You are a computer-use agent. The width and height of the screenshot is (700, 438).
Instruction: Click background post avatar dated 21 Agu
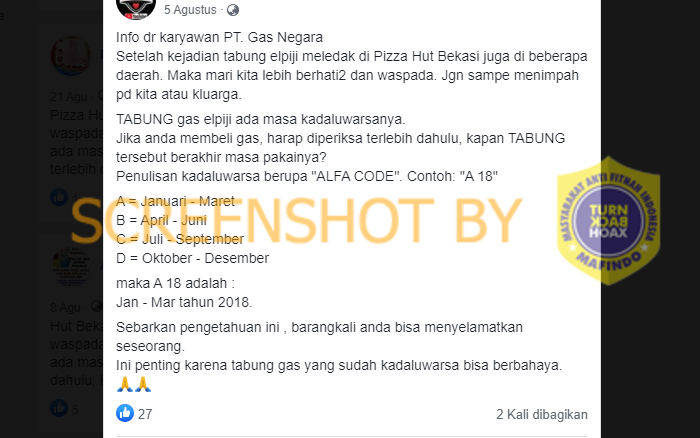pyautogui.click(x=71, y=55)
